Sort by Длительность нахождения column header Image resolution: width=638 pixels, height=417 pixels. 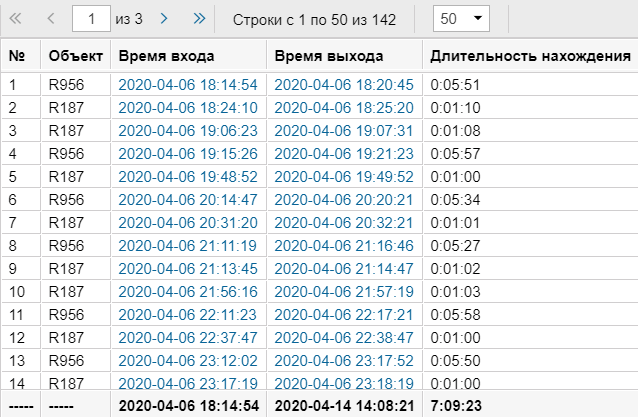529,55
